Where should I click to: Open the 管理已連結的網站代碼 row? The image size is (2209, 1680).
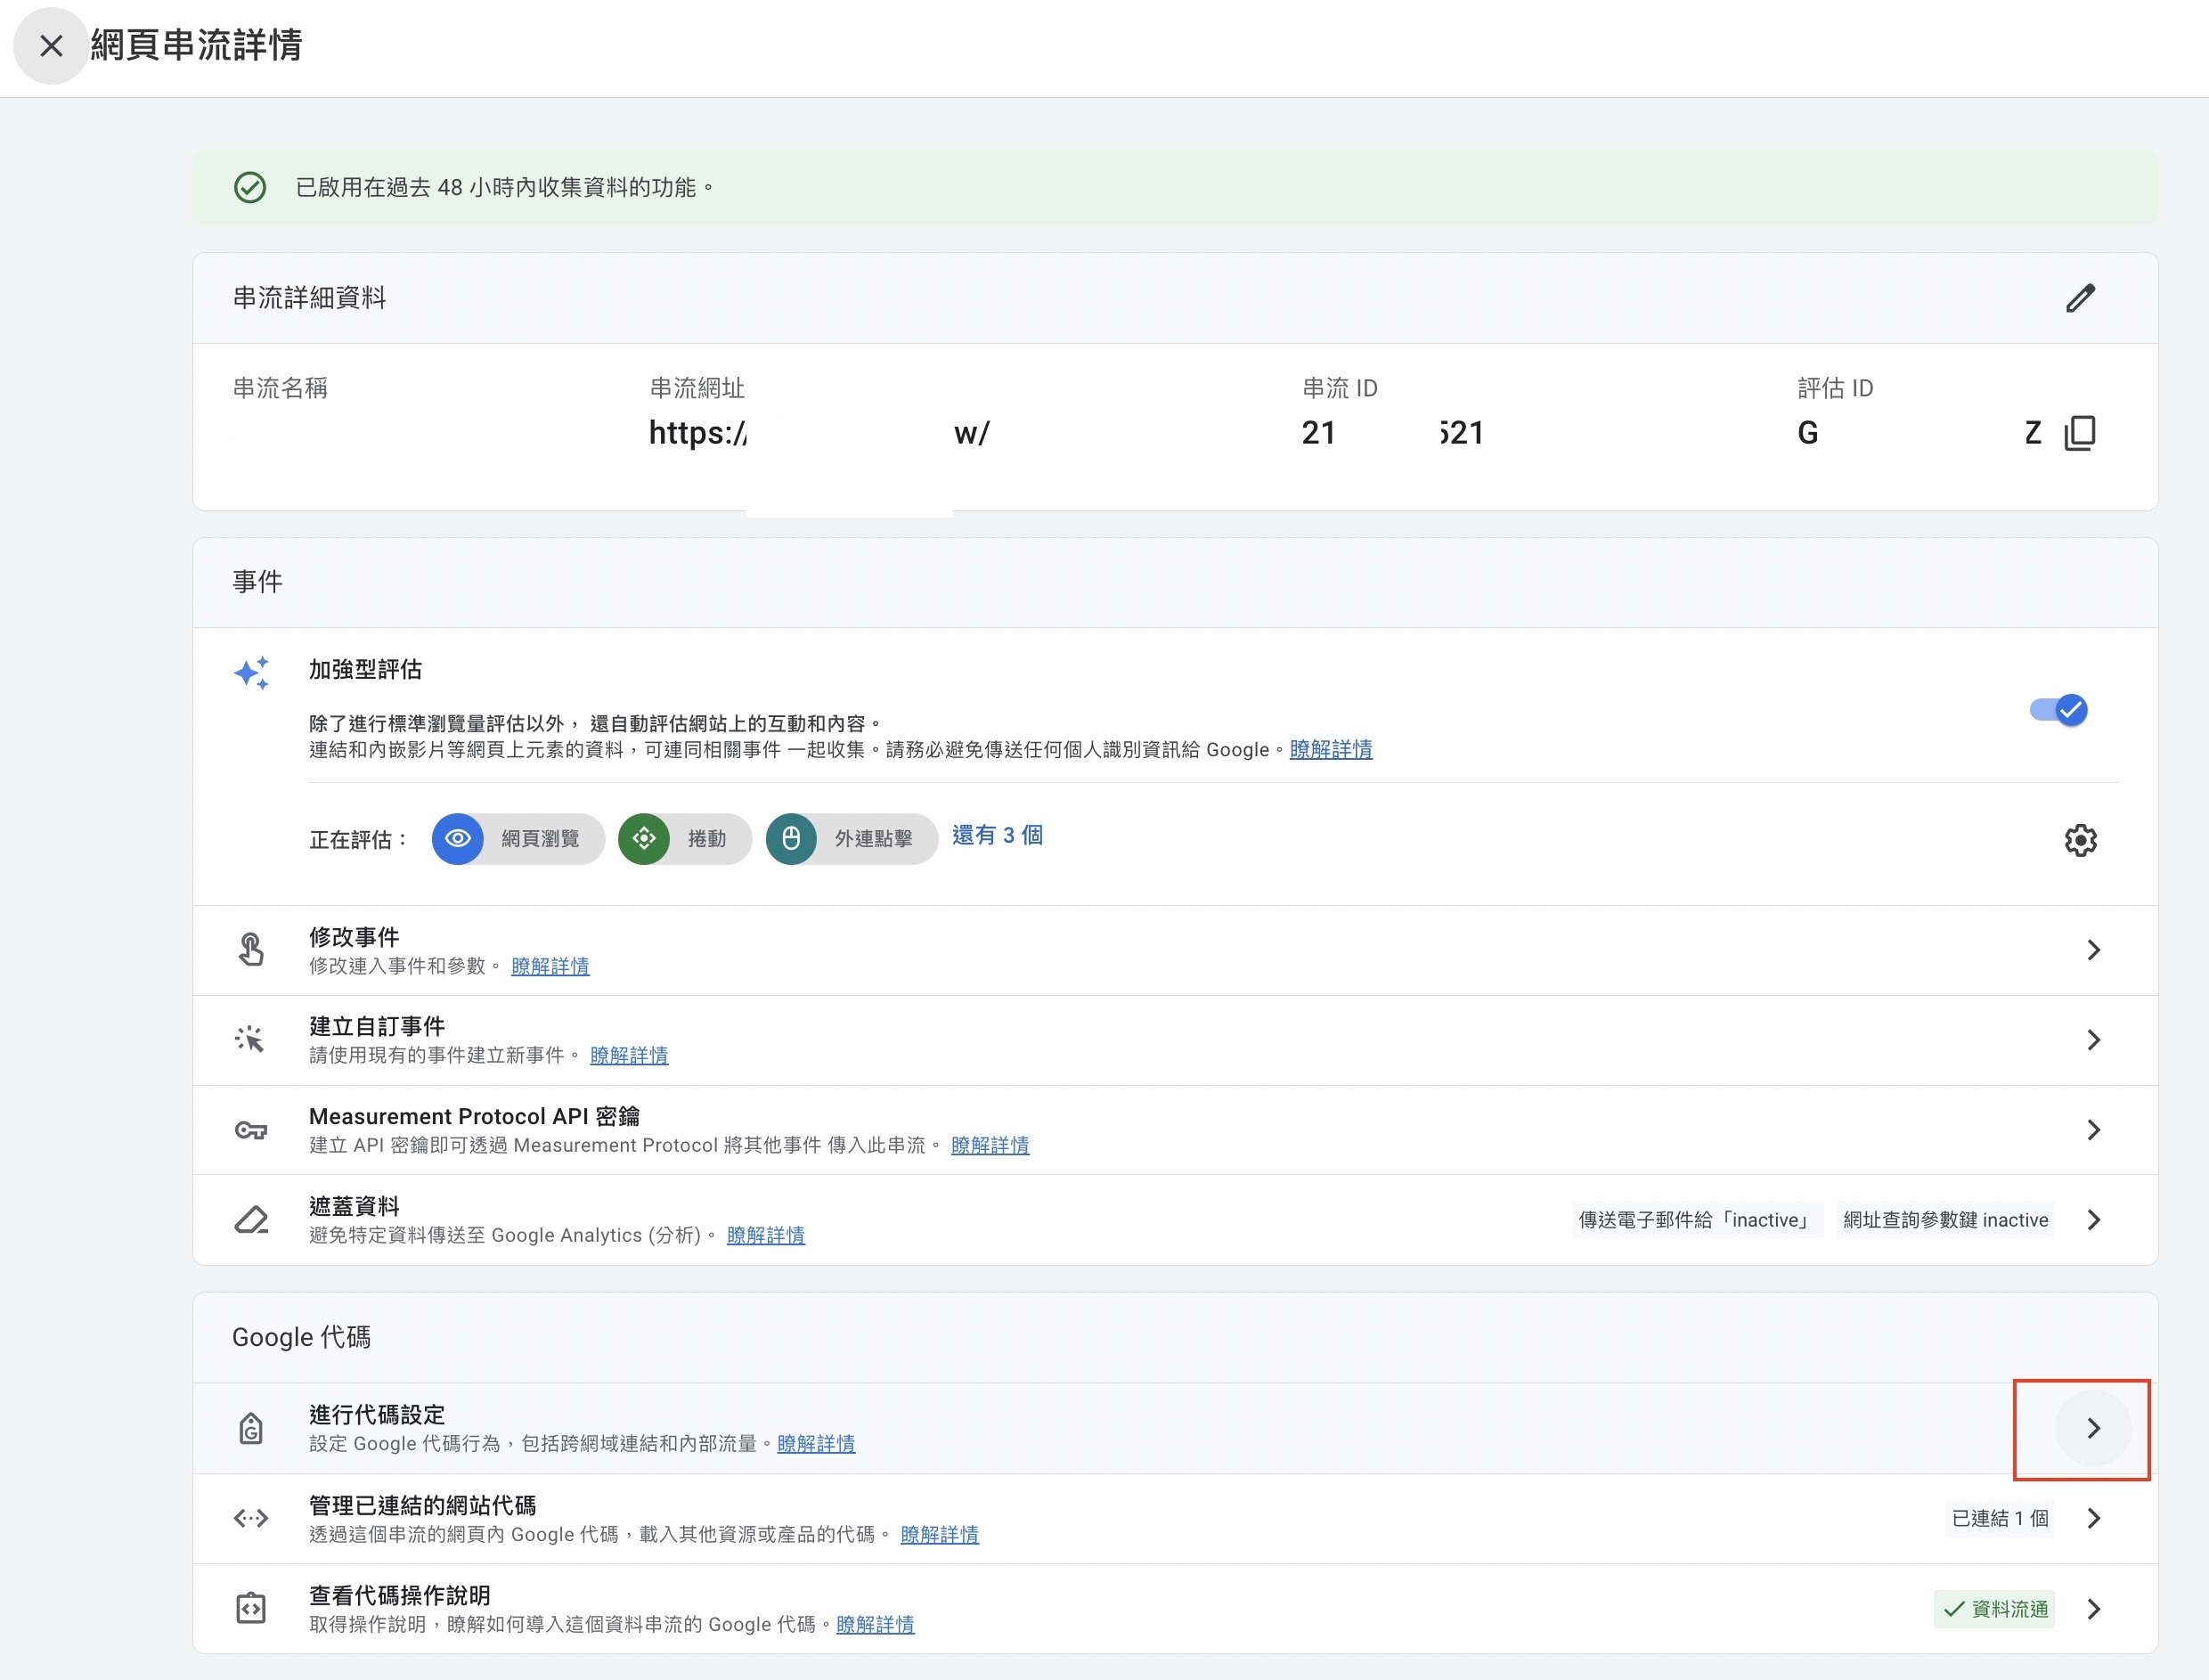(x=2093, y=1518)
